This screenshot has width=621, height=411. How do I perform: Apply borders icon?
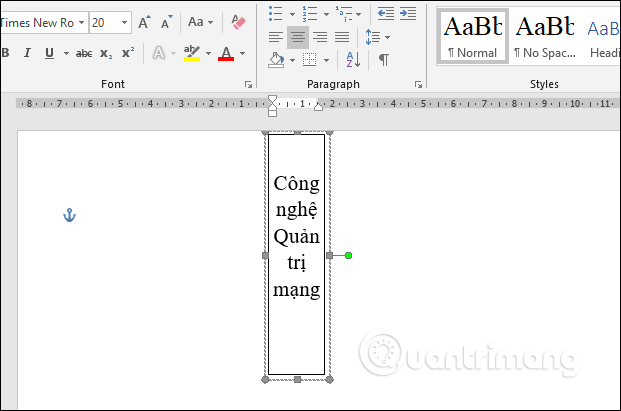click(309, 60)
